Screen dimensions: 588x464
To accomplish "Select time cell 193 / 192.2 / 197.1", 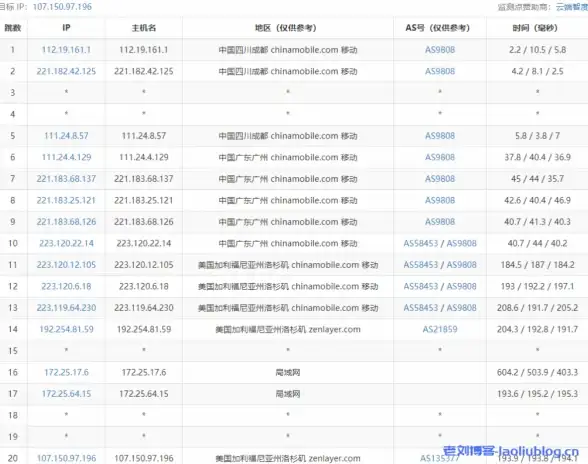I will point(537,286).
